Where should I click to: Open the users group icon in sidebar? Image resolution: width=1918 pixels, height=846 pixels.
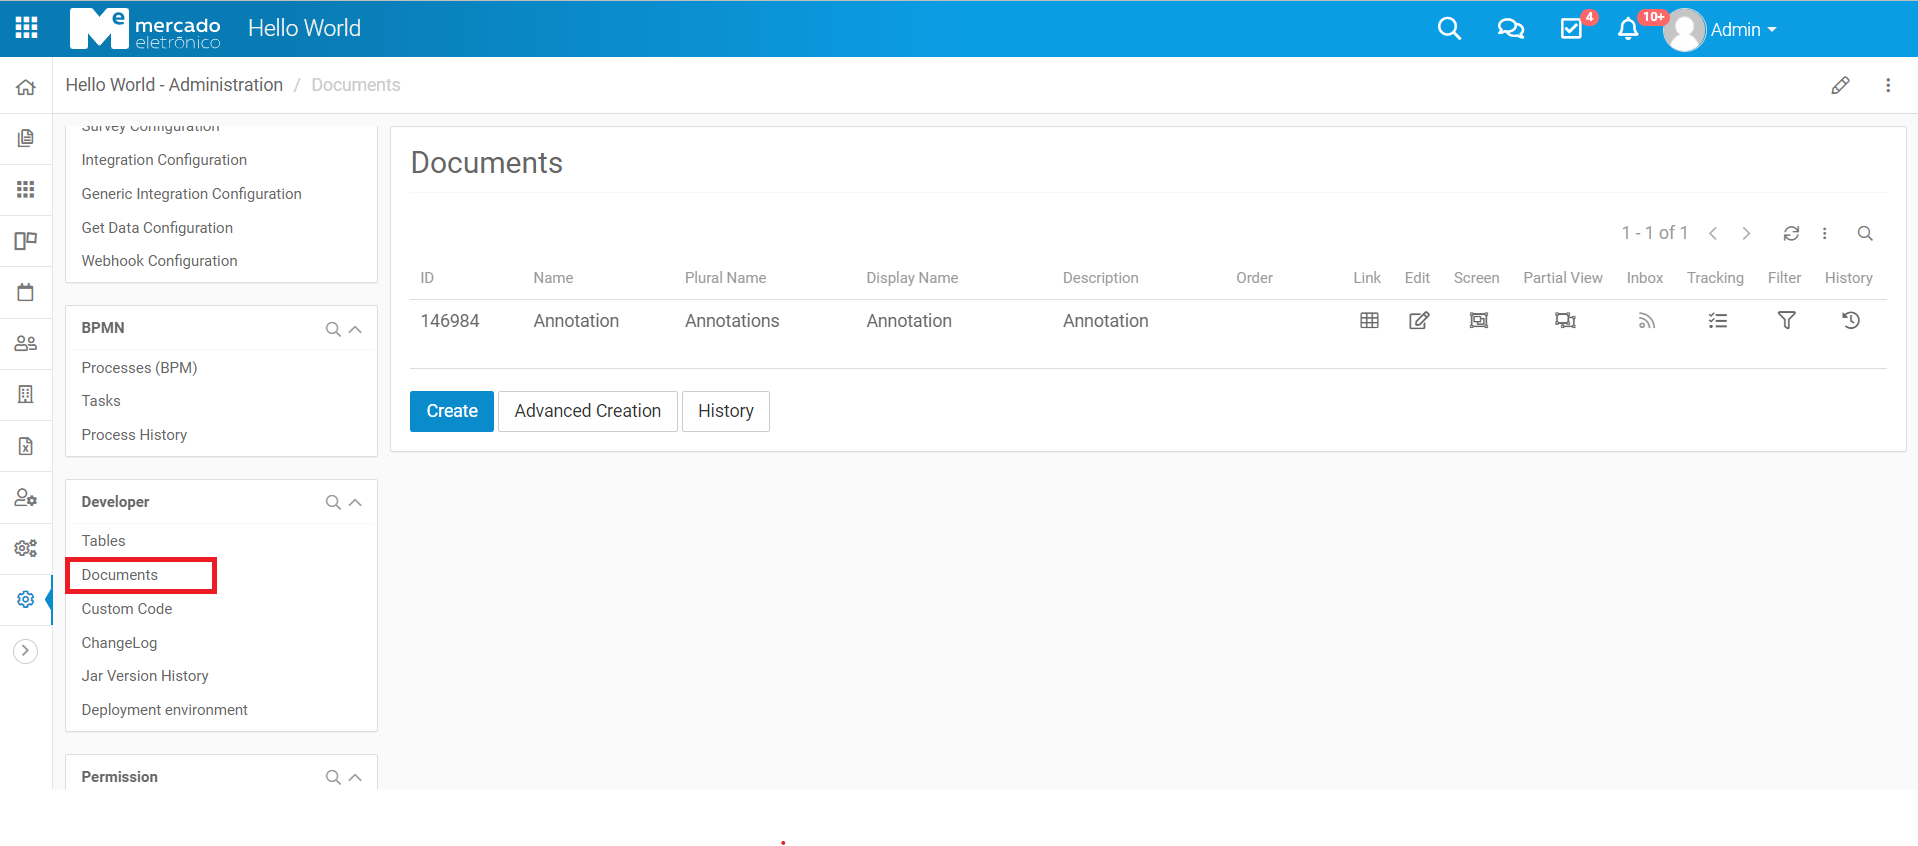point(26,343)
